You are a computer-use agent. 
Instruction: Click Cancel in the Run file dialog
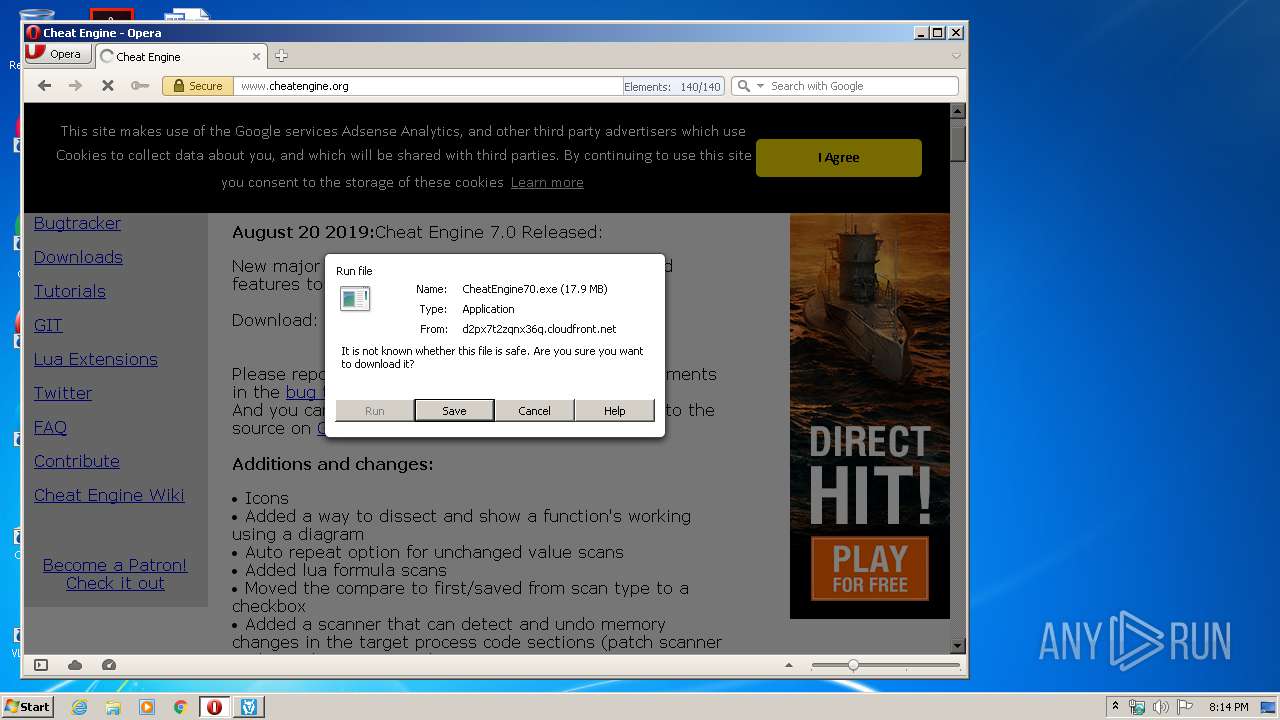[534, 410]
